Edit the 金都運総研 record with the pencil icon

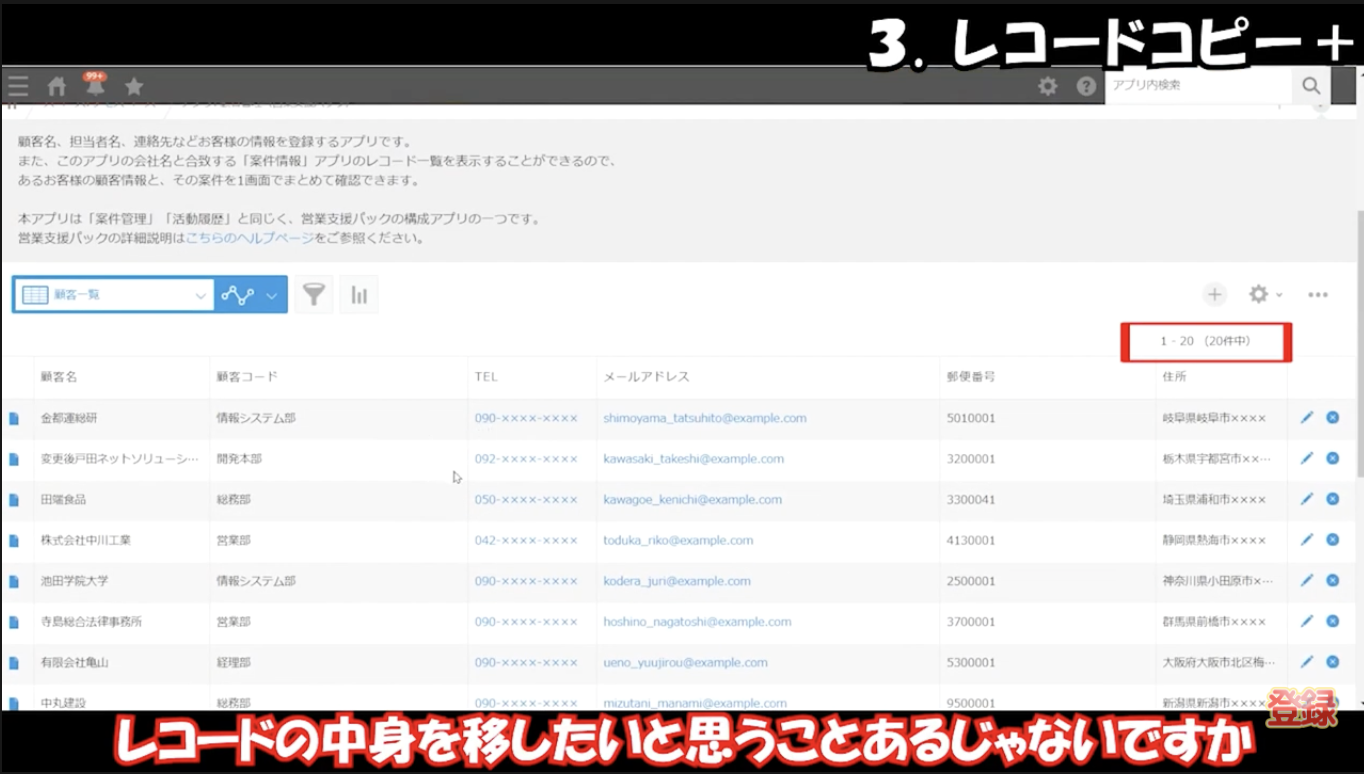coord(1306,417)
